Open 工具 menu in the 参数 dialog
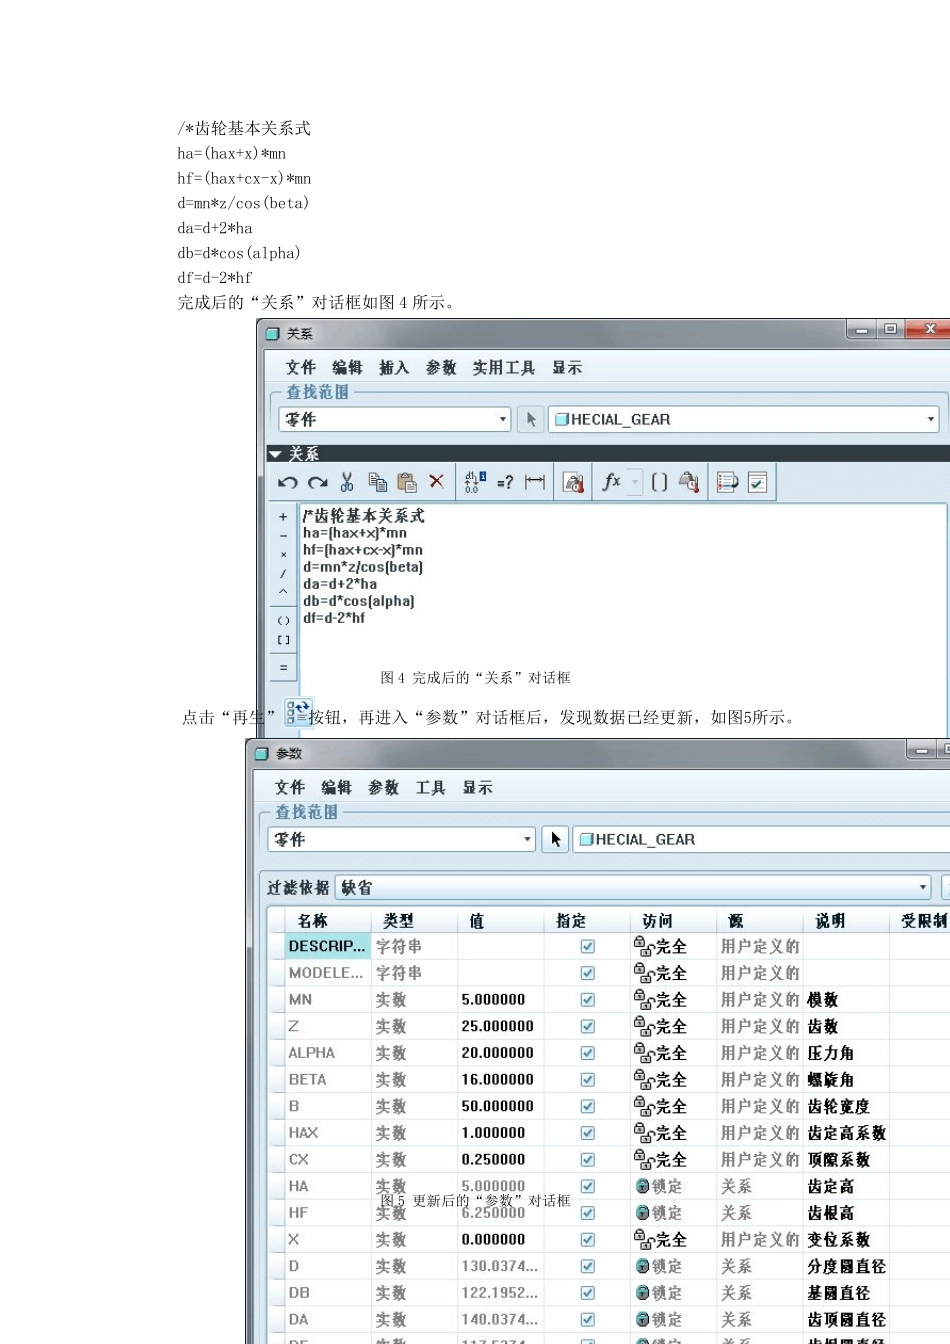Screen dimensions: 950x1344 pos(430,788)
